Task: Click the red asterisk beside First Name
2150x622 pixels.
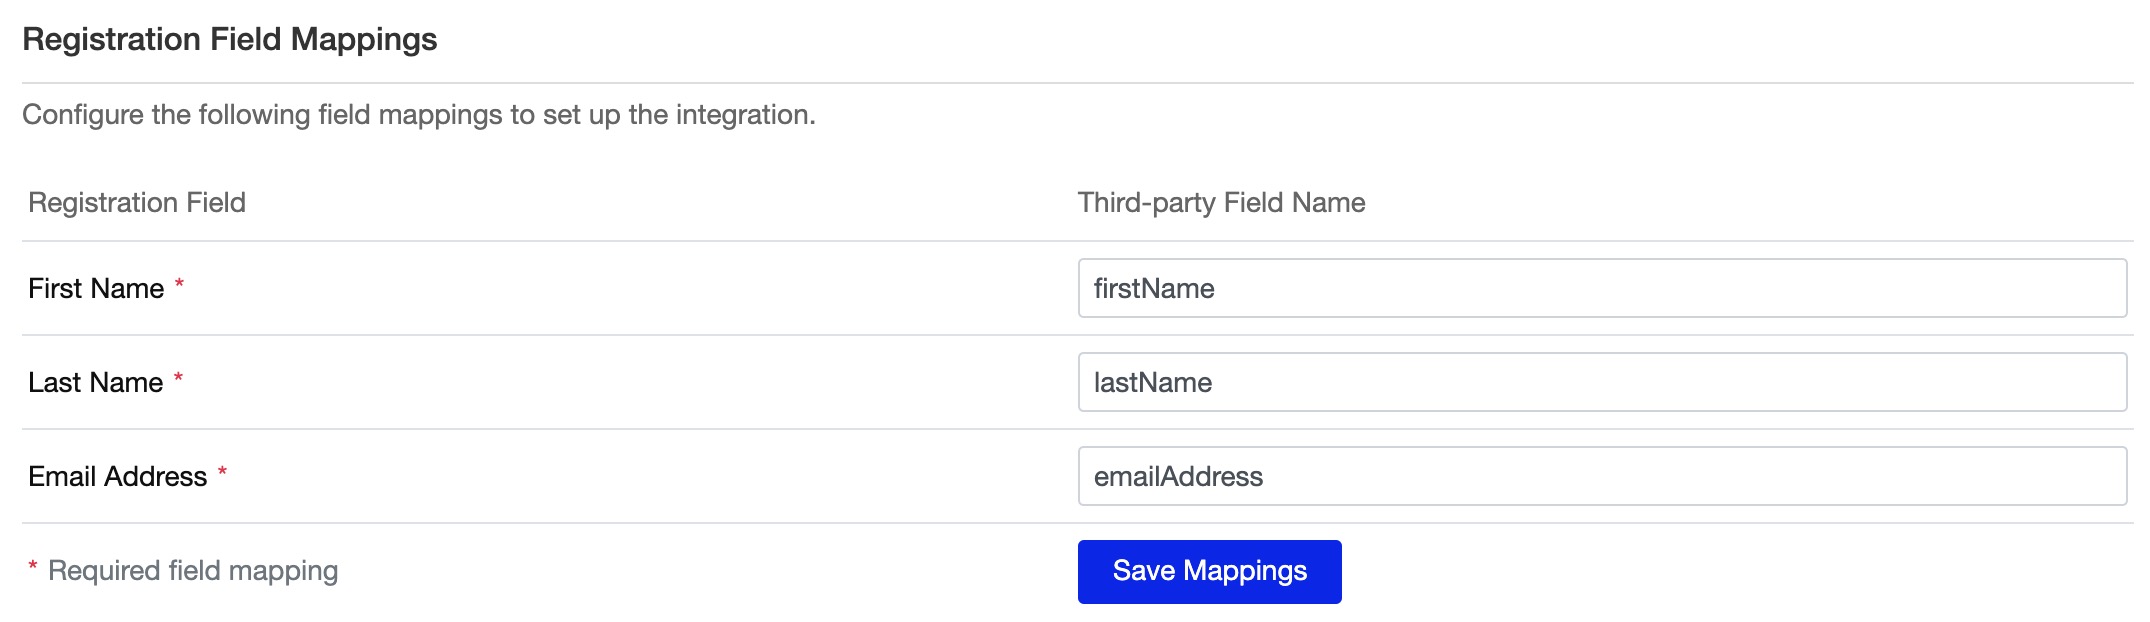Action: [180, 284]
